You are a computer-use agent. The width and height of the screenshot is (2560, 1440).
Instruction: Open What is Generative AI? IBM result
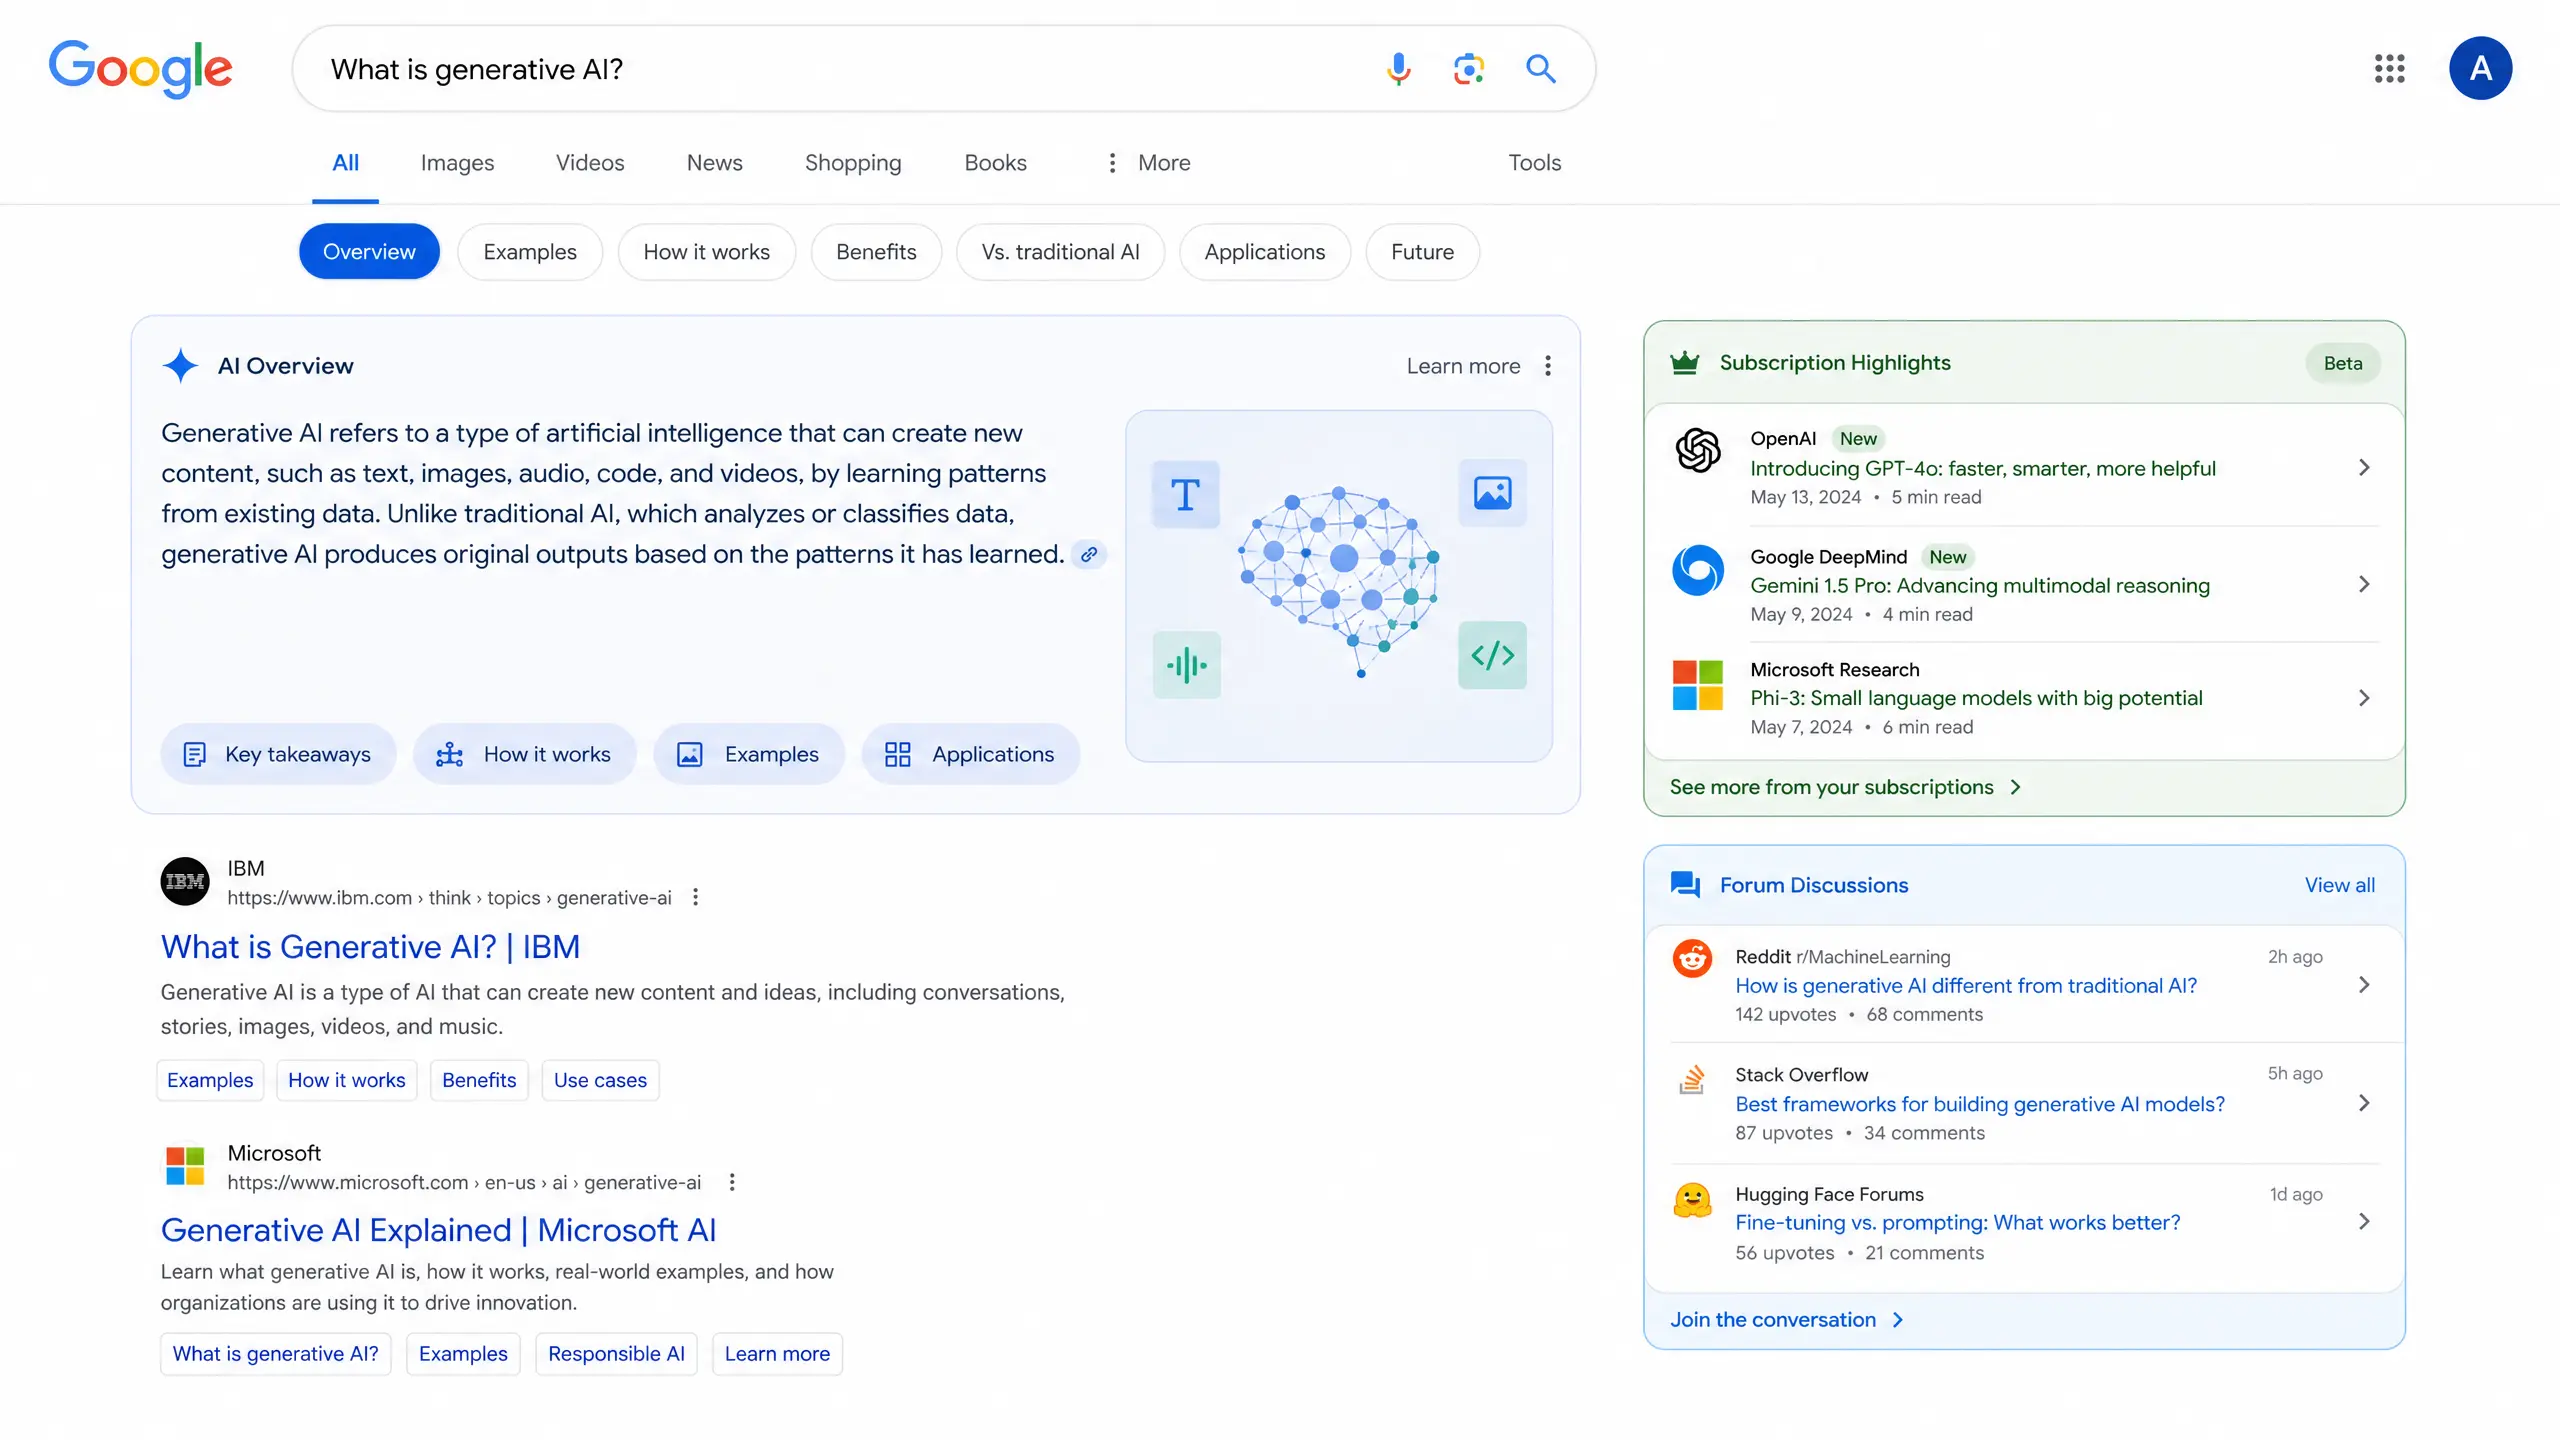coord(370,947)
